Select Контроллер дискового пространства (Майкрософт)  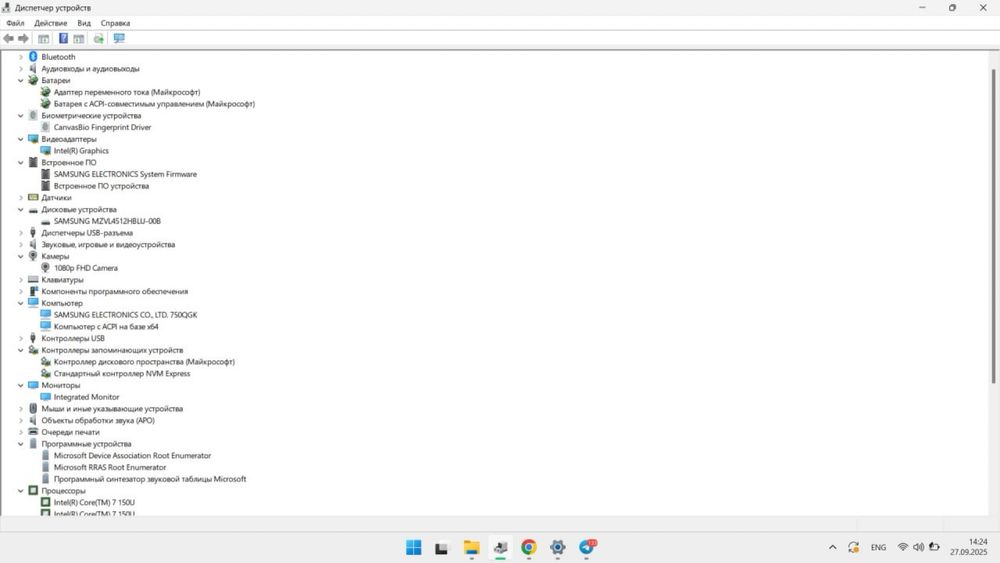click(x=144, y=362)
